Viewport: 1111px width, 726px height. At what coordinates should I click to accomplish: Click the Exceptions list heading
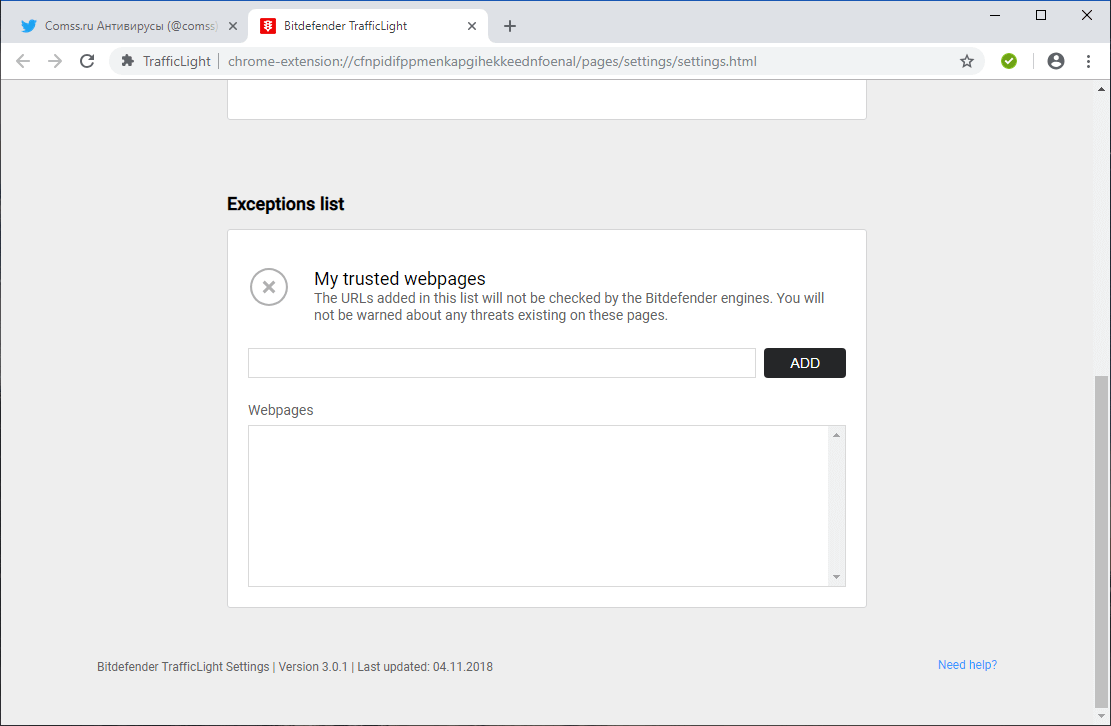click(286, 204)
